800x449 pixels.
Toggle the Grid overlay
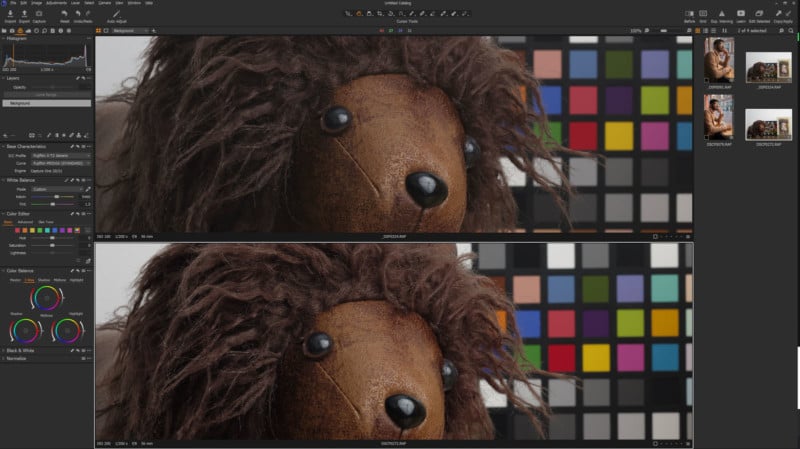click(703, 14)
